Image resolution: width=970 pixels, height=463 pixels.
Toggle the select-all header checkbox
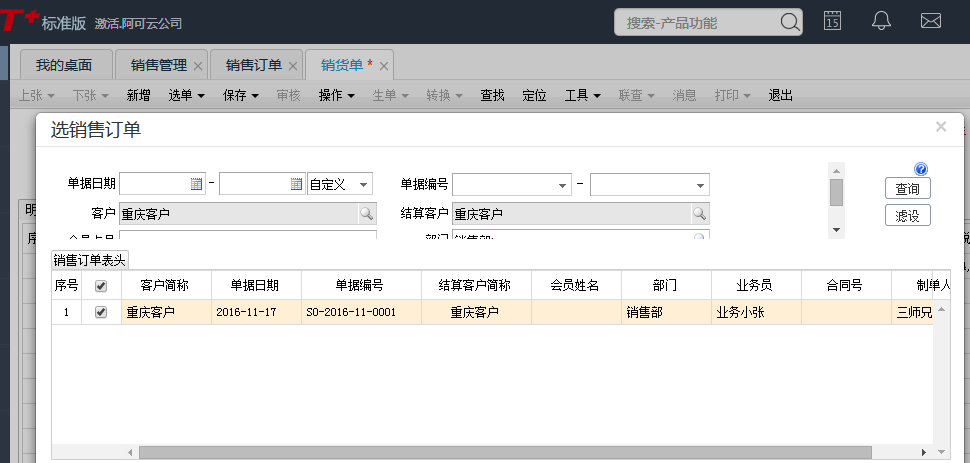tap(101, 285)
